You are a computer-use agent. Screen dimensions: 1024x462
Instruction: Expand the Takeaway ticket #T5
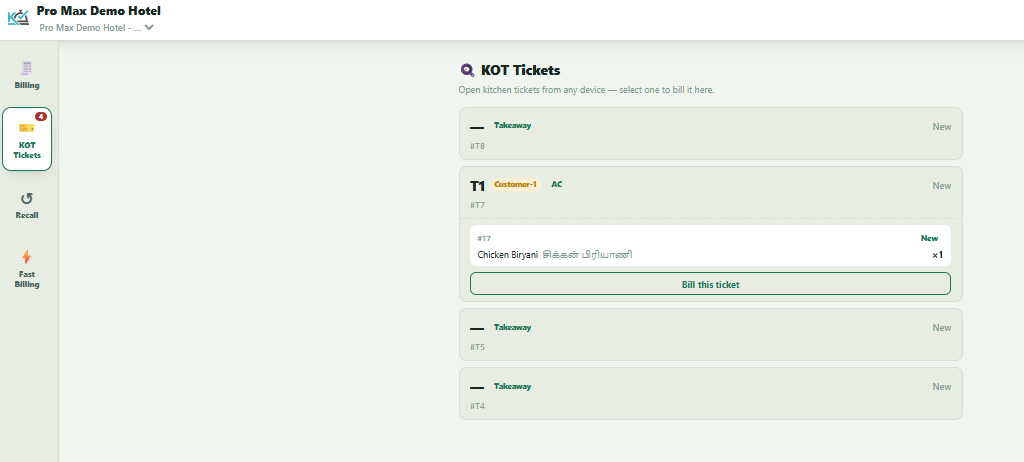coord(711,335)
